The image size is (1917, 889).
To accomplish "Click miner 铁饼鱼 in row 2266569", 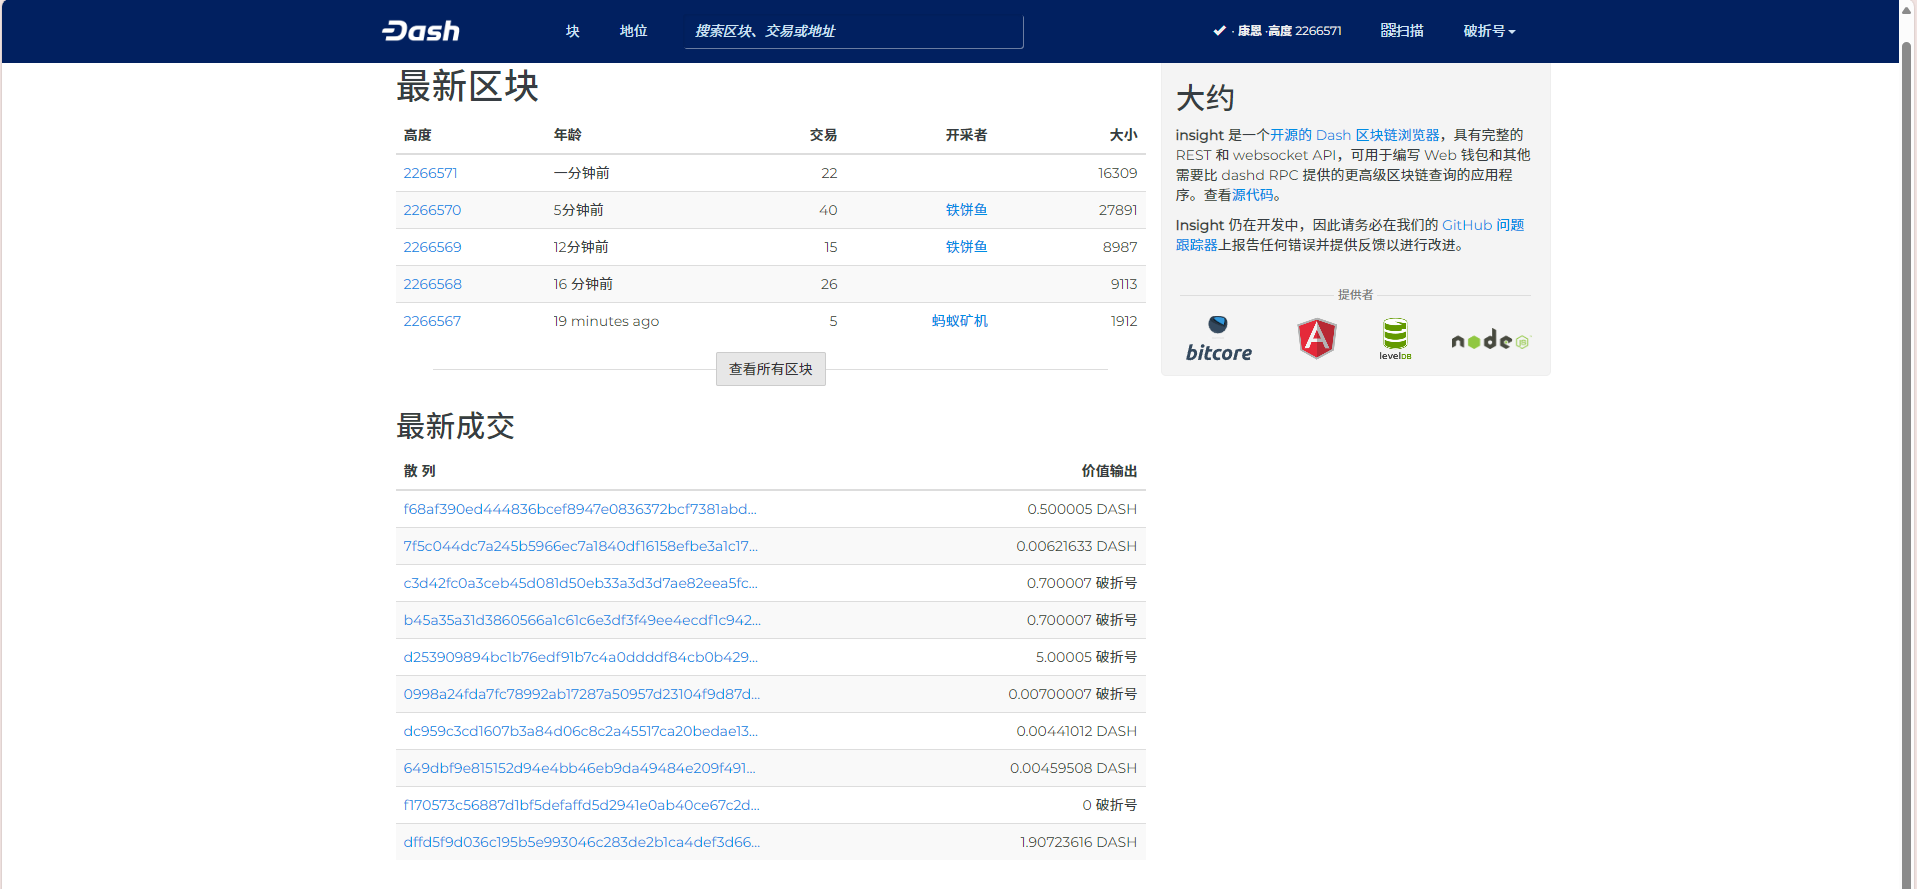I will tap(966, 247).
